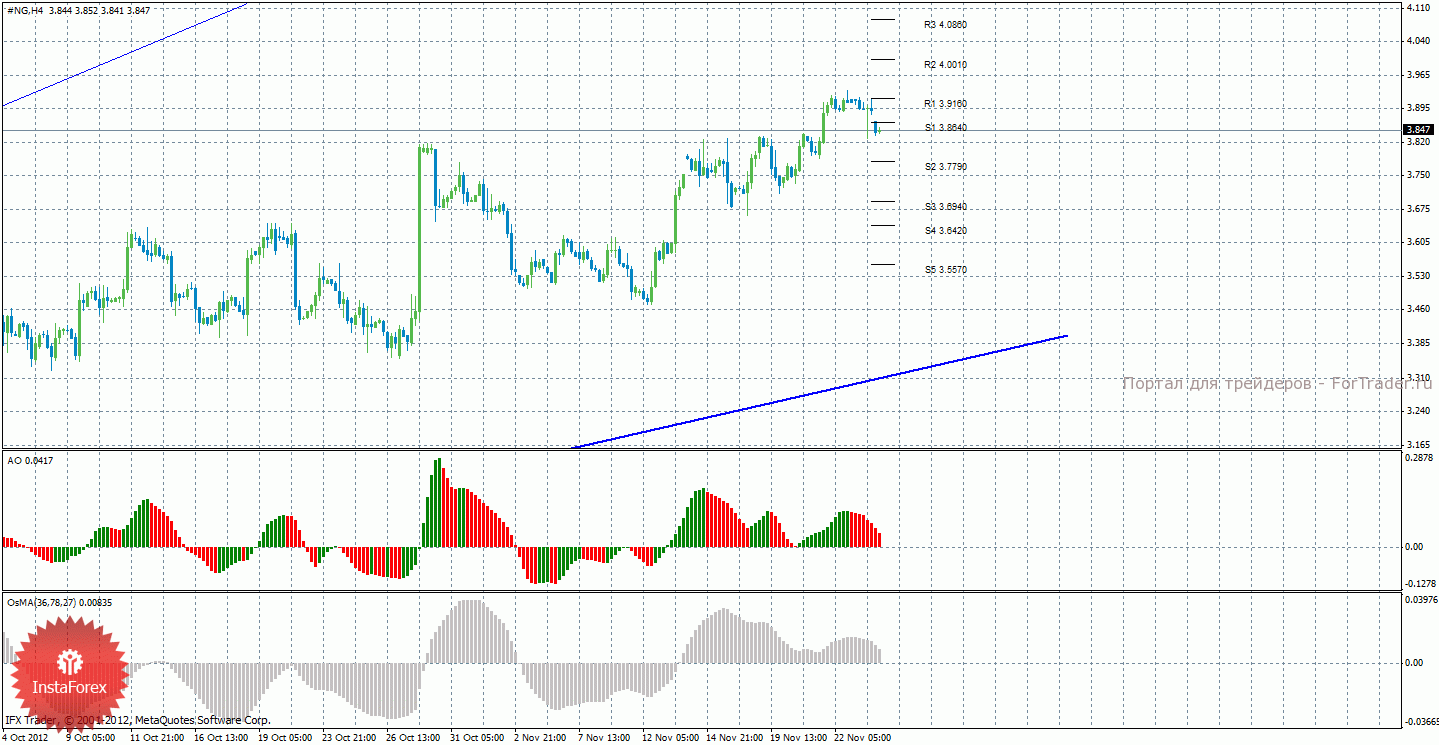Select the 16 Oct 13:00 time label
Image resolution: width=1439 pixels, height=745 pixels.
click(221, 738)
